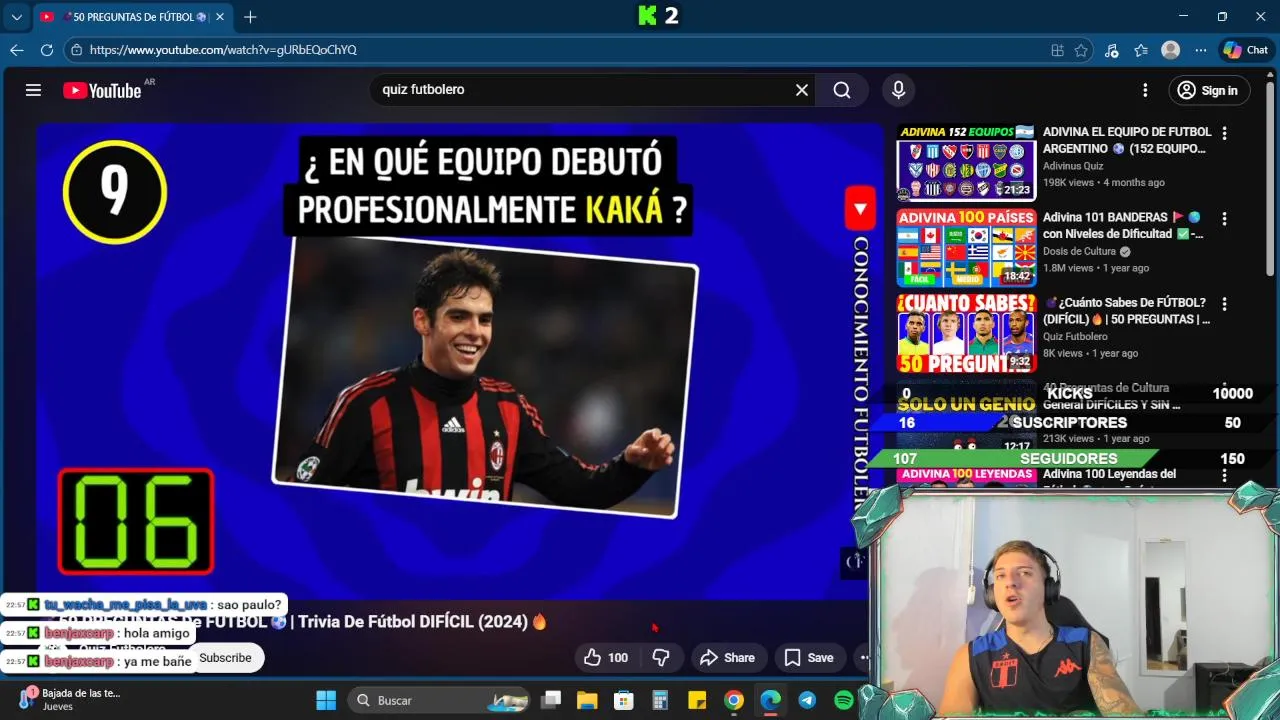Image resolution: width=1280 pixels, height=720 pixels.
Task: Clear the search query with the X
Action: pyautogui.click(x=802, y=90)
